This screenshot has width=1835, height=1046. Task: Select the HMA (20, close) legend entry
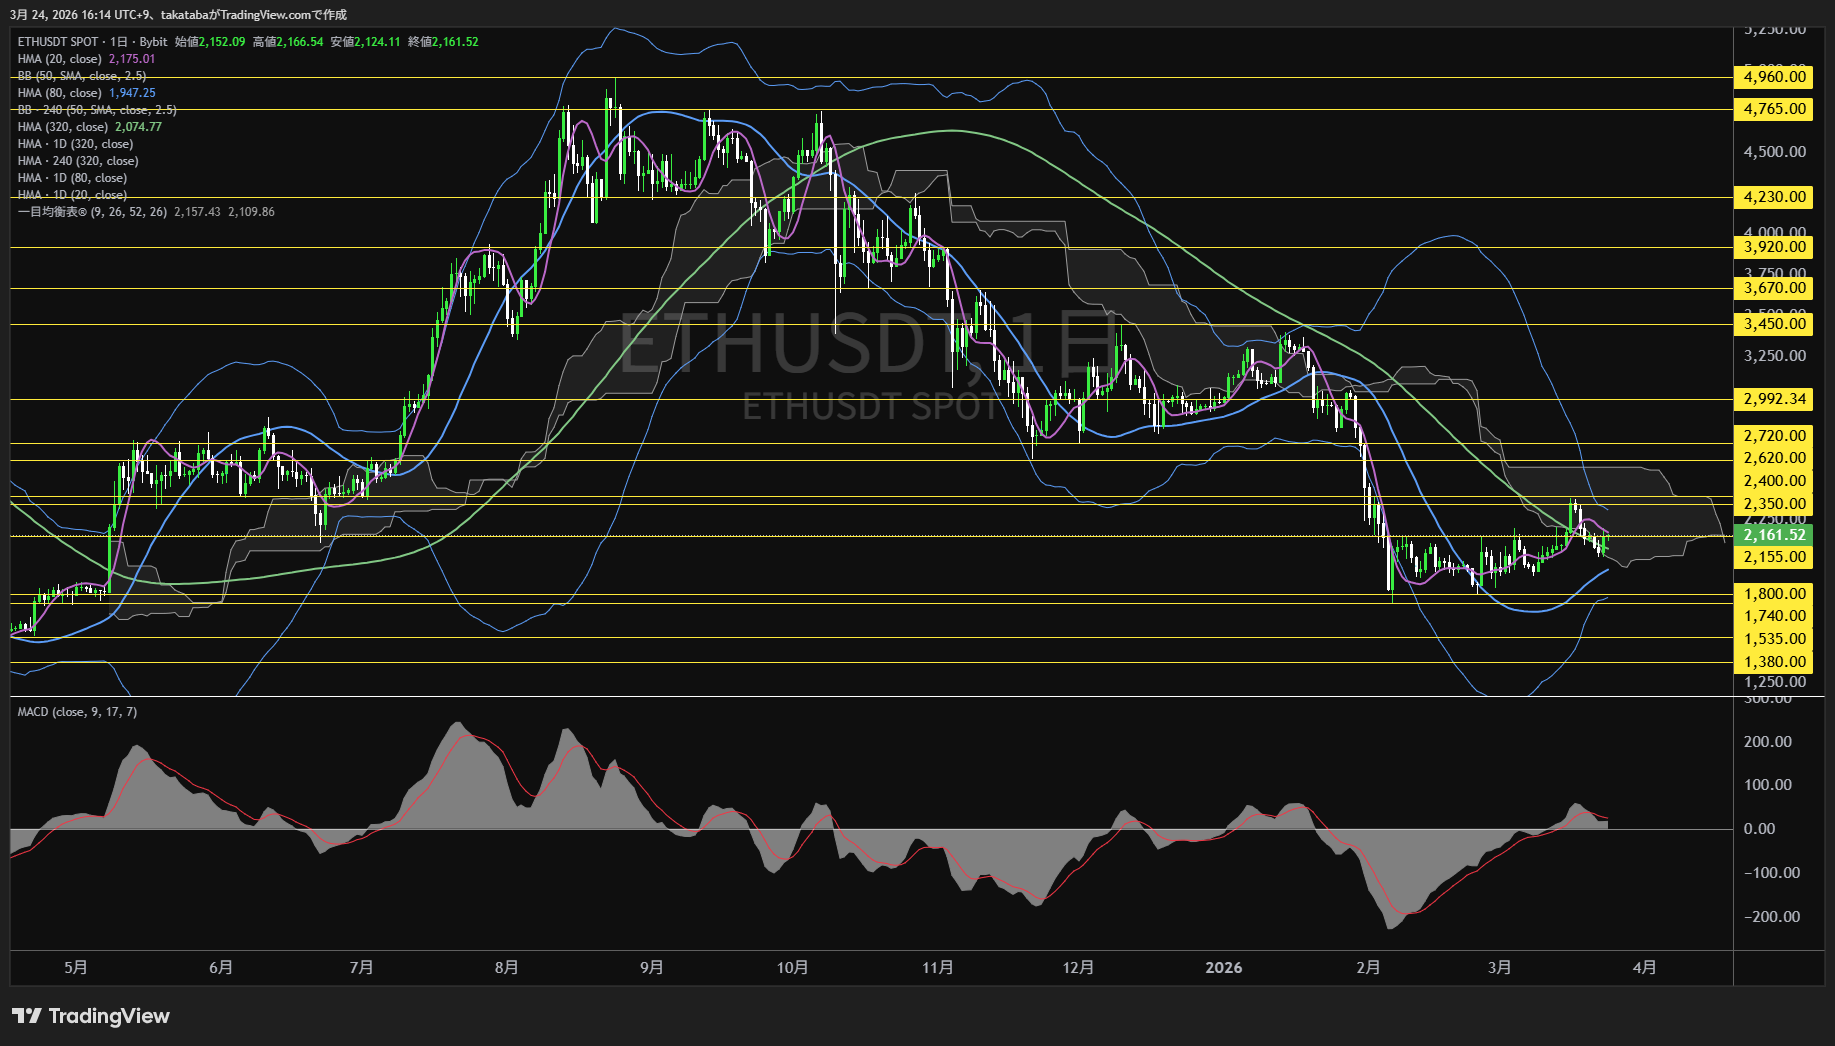pos(60,59)
